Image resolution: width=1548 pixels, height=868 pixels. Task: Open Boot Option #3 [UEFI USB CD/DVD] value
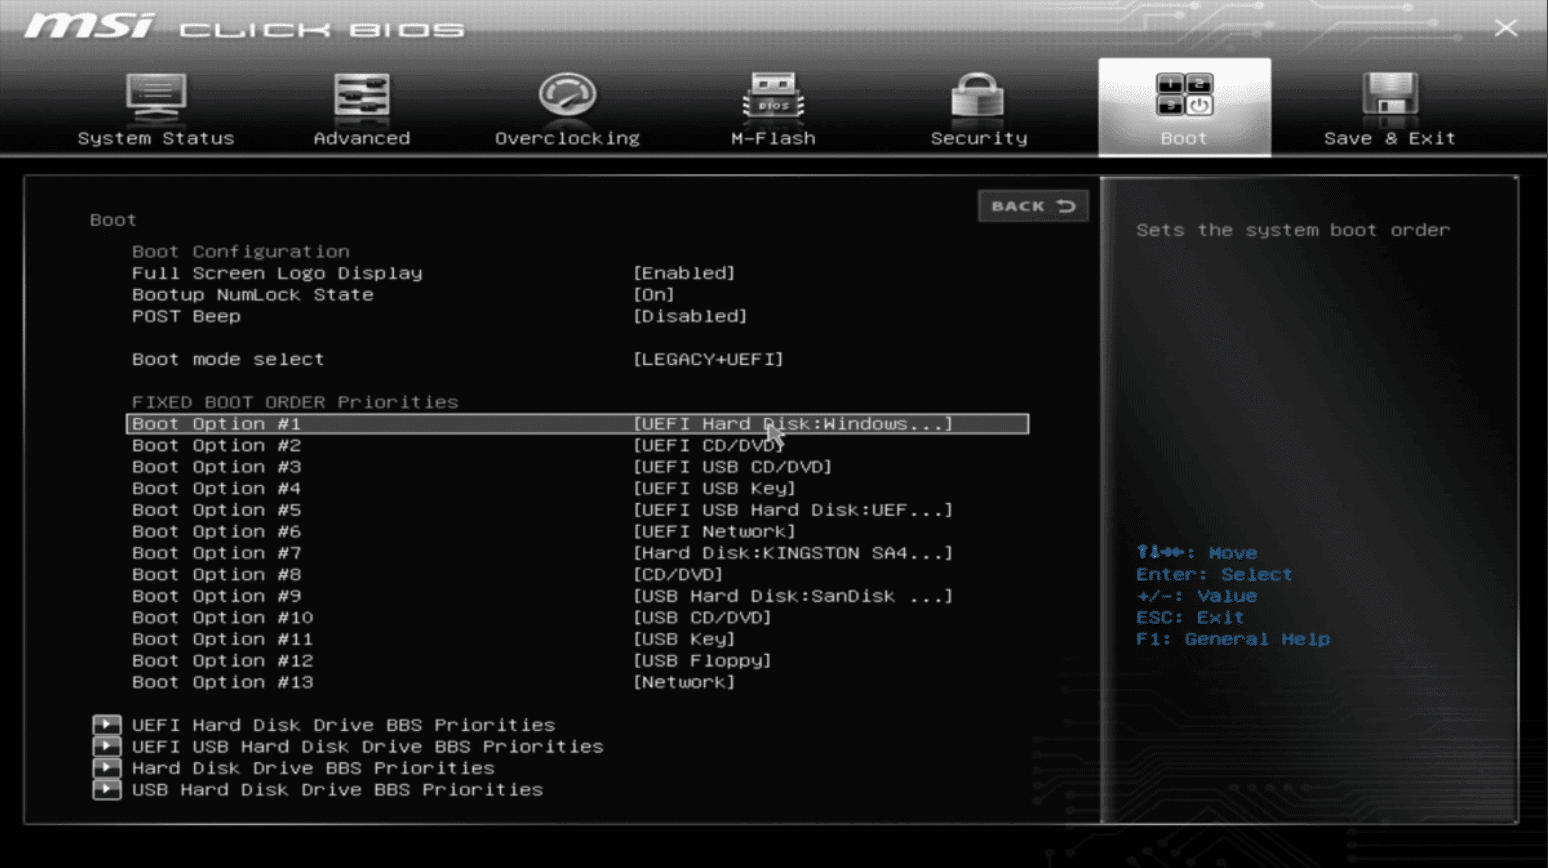pos(732,467)
